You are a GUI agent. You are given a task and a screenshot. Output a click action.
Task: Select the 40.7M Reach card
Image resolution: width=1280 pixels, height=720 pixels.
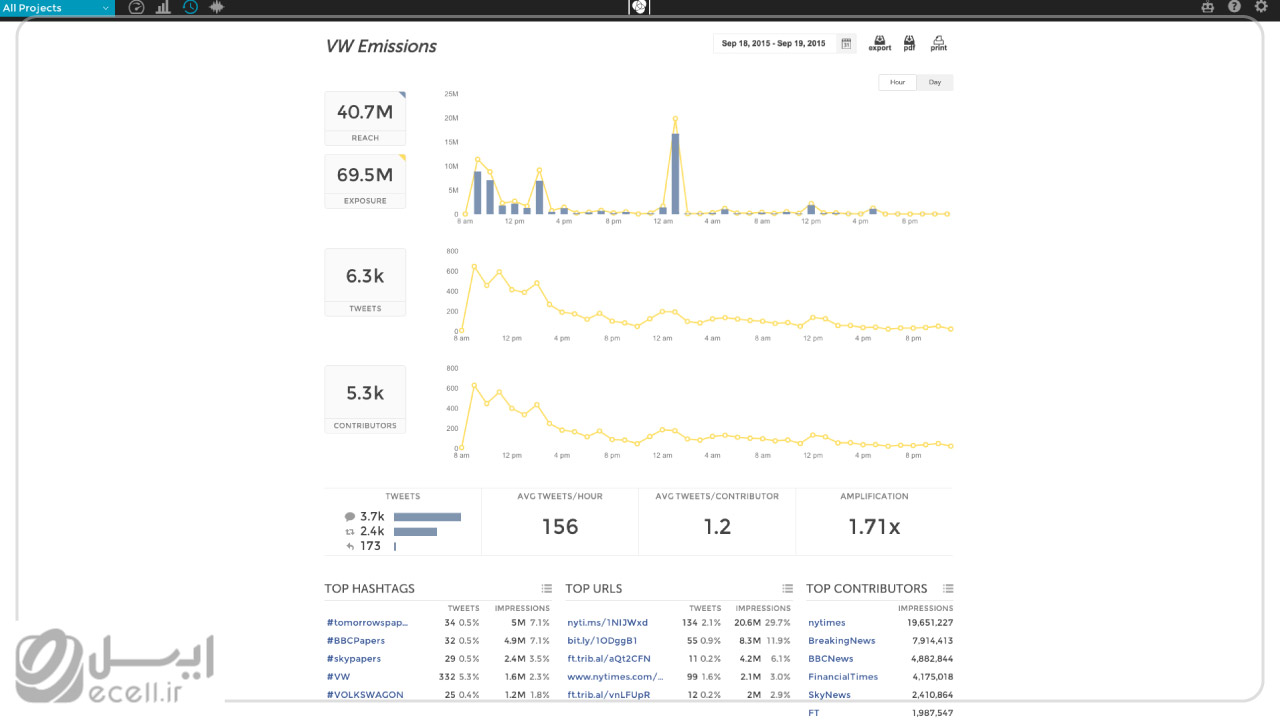365,119
